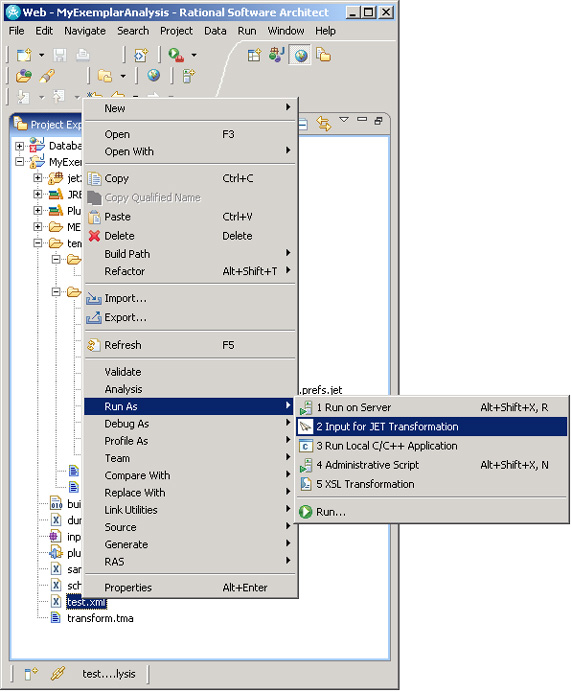Select test.xml in Project Explorer
This screenshot has height=692, width=572.
point(87,602)
